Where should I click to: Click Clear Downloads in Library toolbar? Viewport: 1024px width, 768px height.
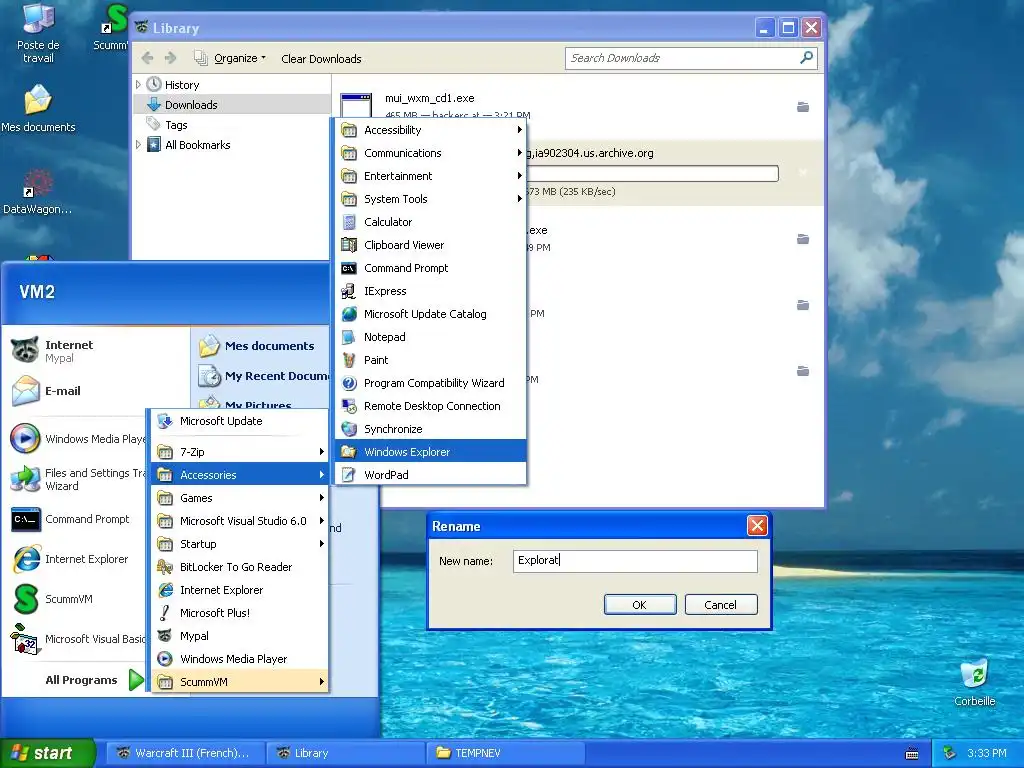(x=321, y=59)
